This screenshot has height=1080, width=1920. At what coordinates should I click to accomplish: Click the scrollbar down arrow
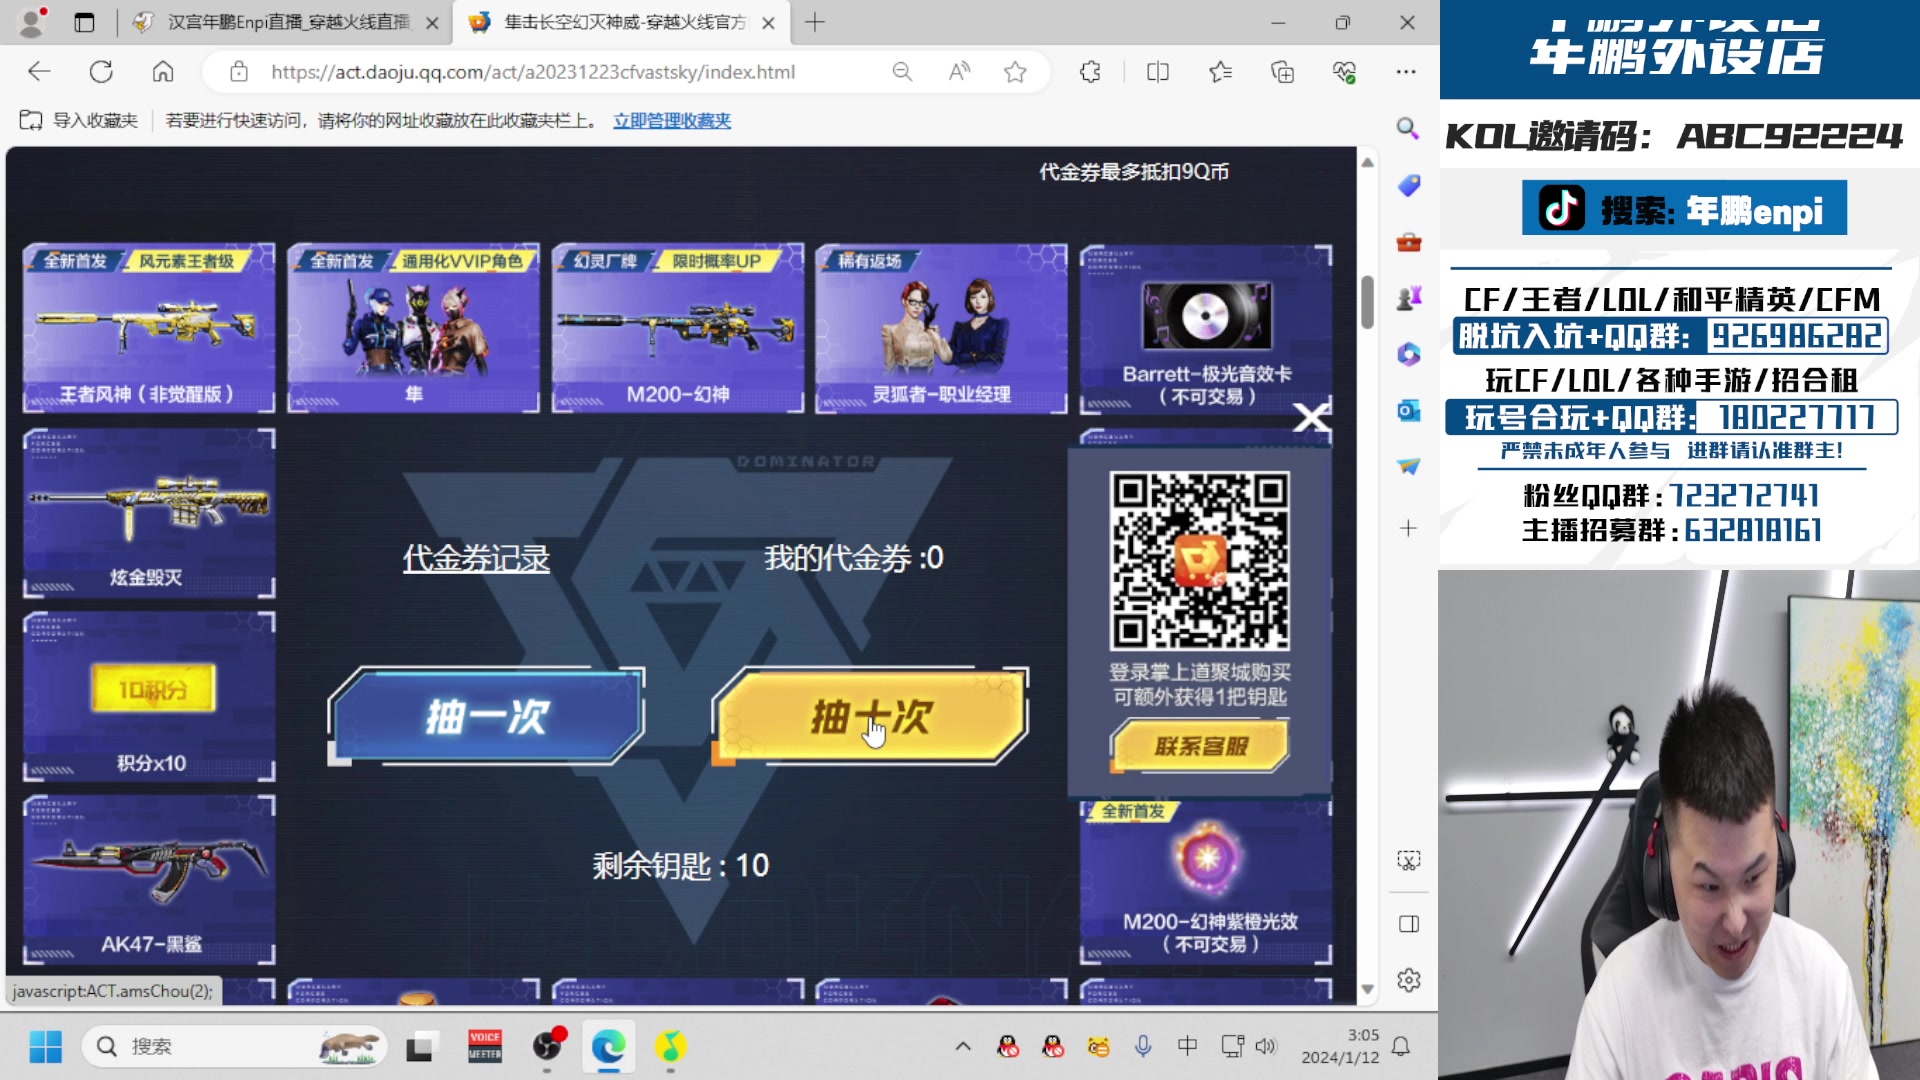(1367, 989)
